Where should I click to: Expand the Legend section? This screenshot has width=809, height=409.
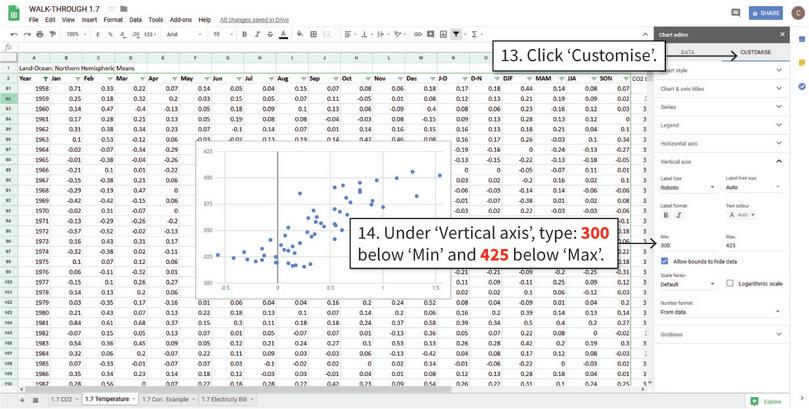[721, 125]
